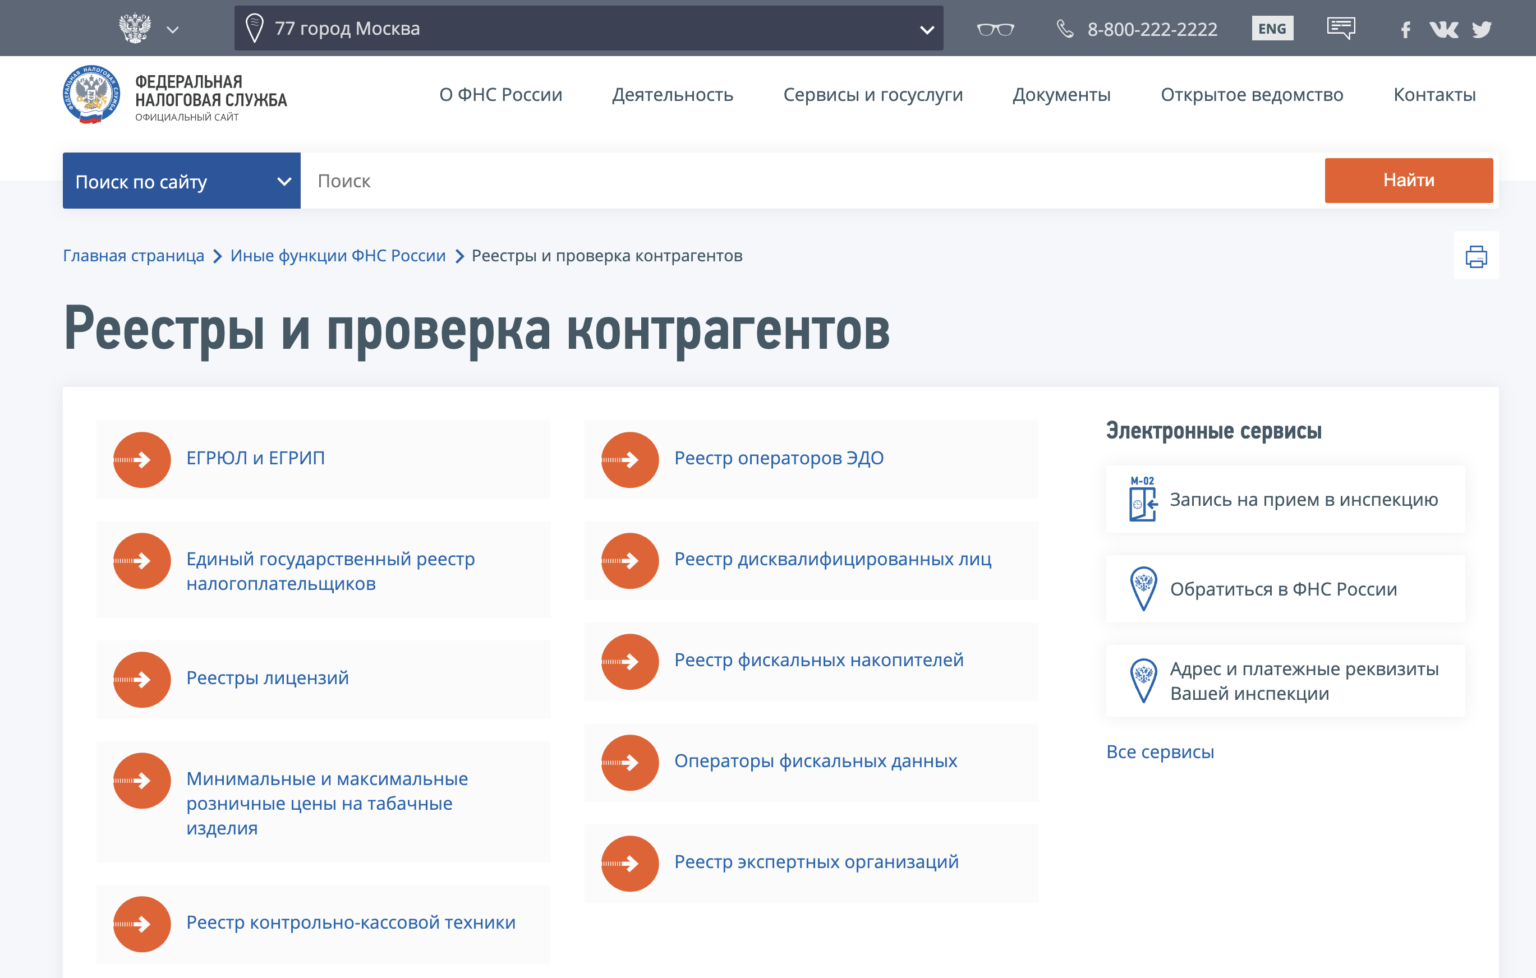The height and width of the screenshot is (978, 1536).
Task: Click the 'Реестры и проверка контрагентов' page title
Action: point(477,329)
